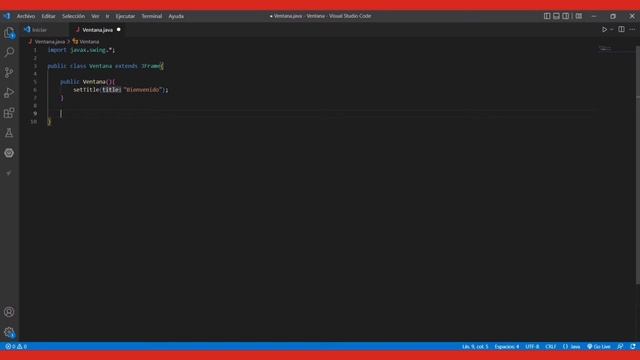Click the text "public class Ventana extends JFrame"
This screenshot has height=360, width=640.
coord(104,66)
